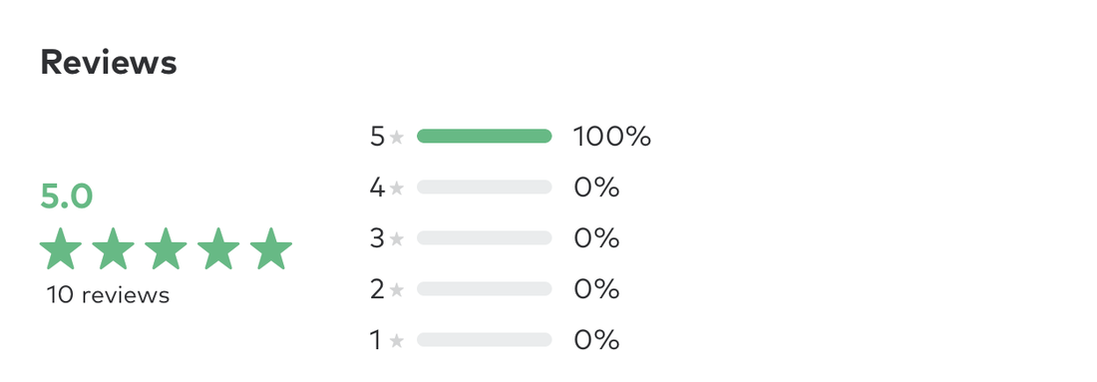Image resolution: width=1097 pixels, height=382 pixels.
Task: Click the gray star beside number 3
Action: coord(397,239)
